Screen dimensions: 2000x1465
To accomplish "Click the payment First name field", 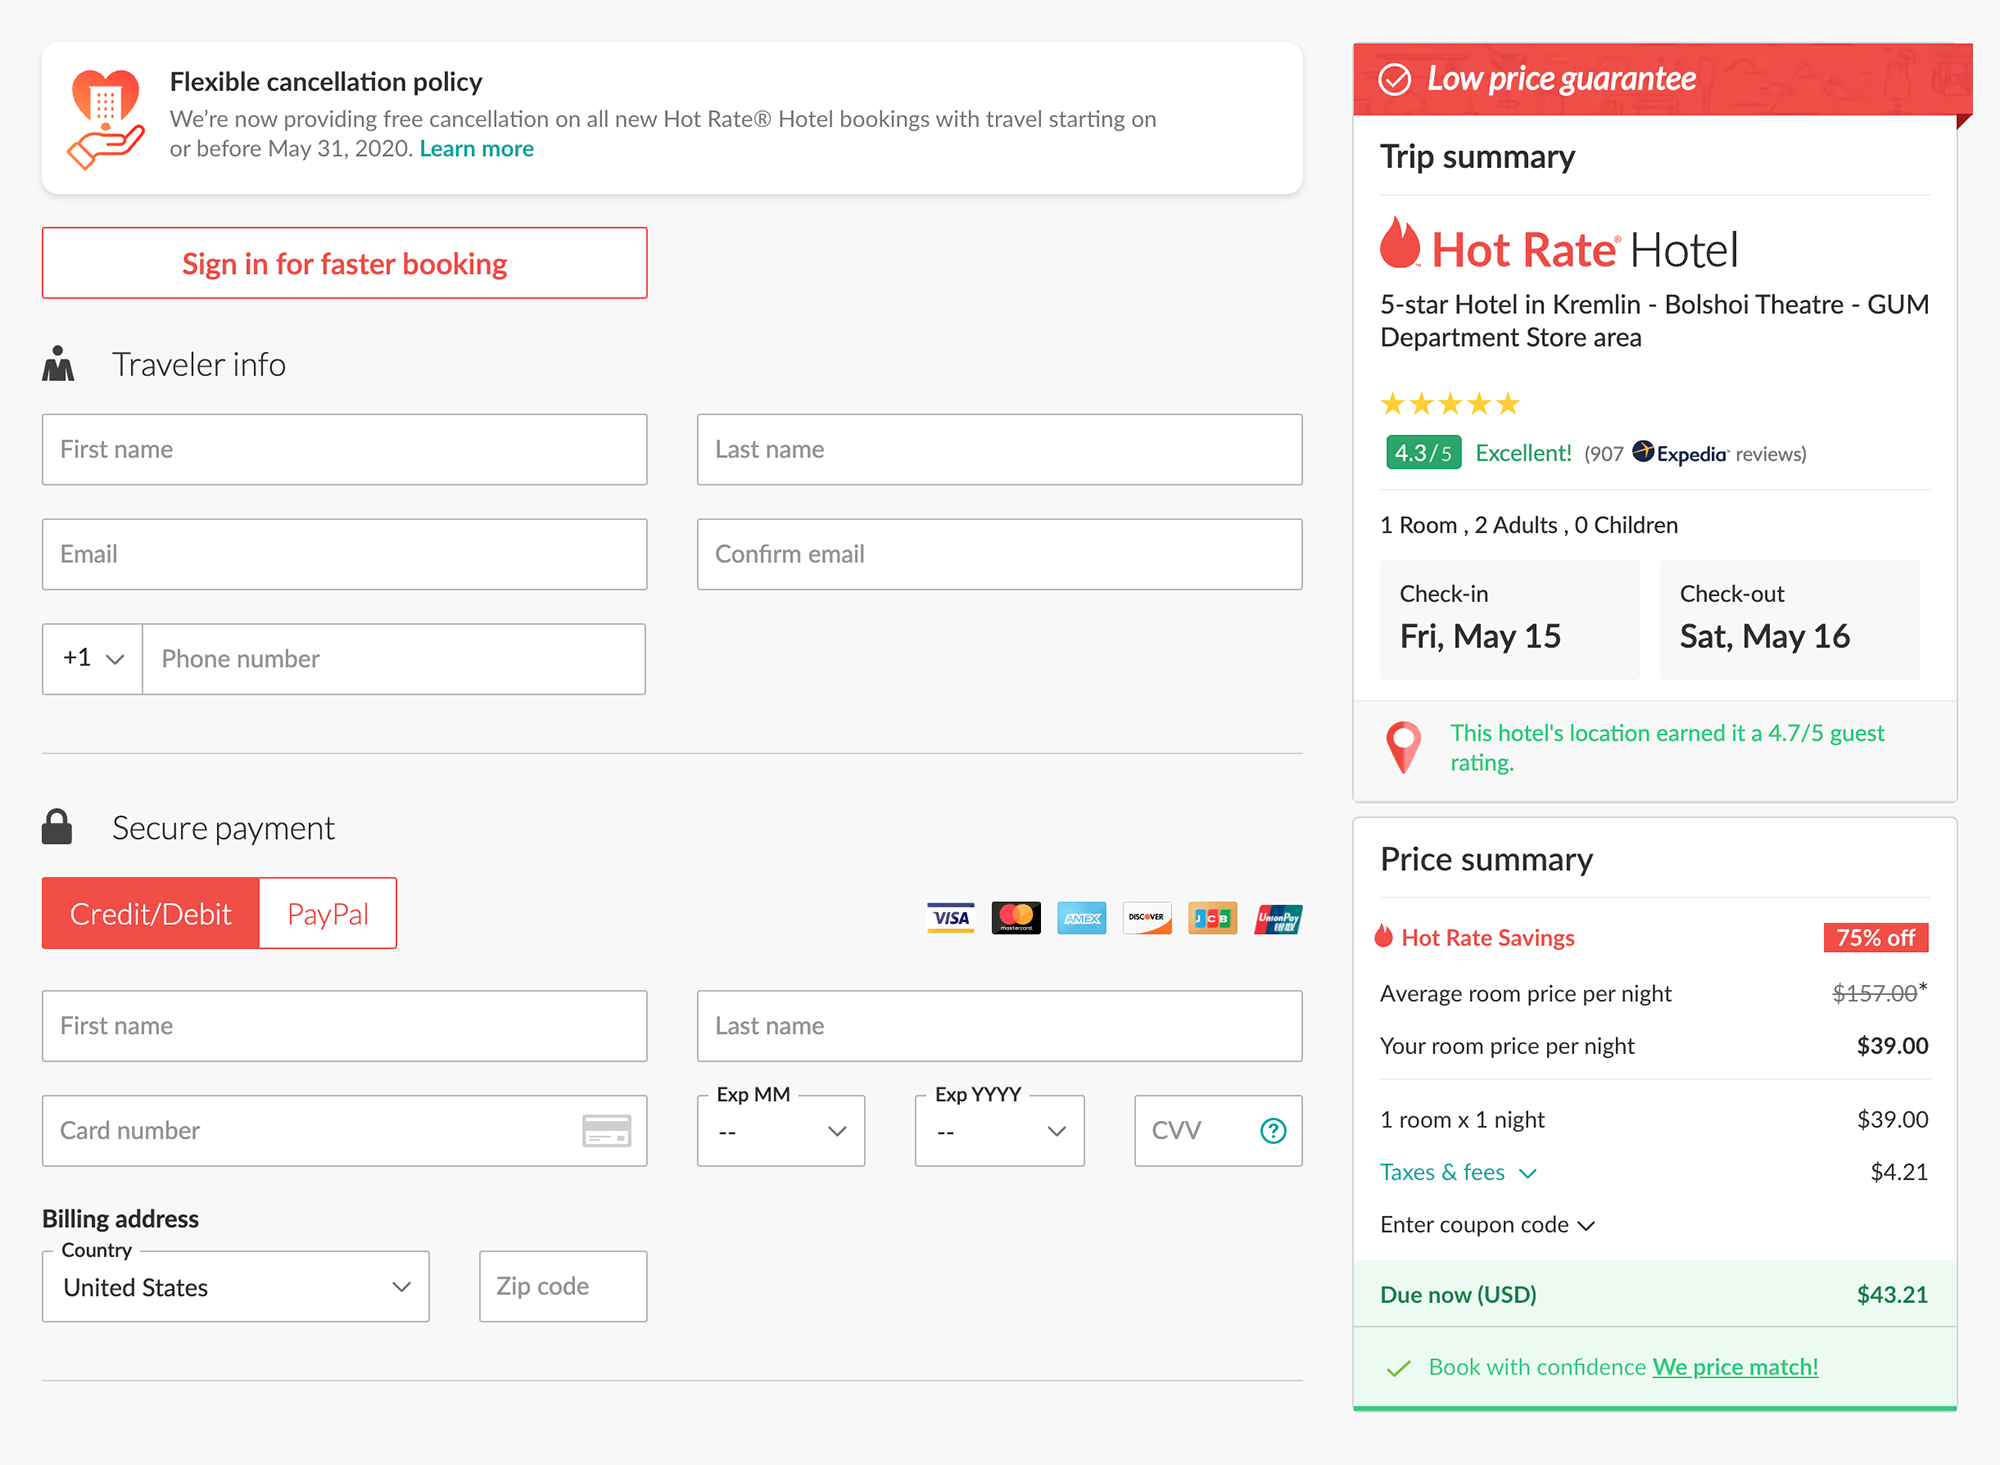I will (345, 1026).
